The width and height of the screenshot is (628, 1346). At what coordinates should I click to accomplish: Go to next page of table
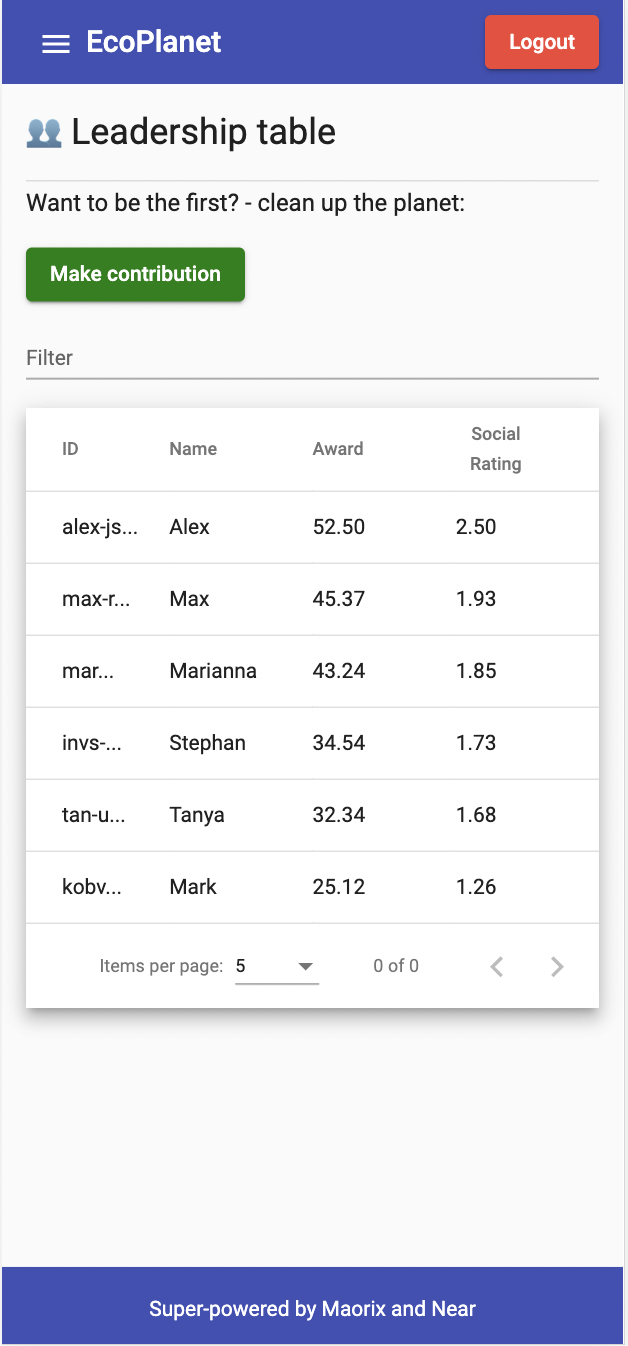click(557, 966)
